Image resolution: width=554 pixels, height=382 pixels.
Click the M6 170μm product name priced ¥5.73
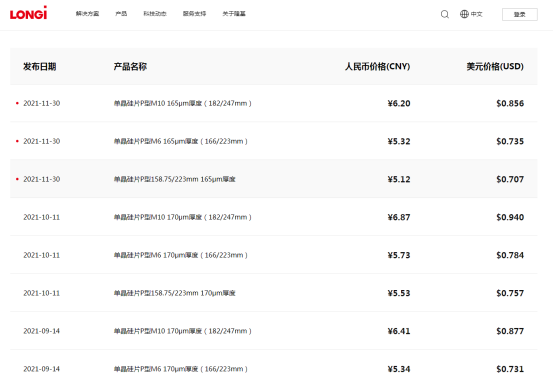(181, 255)
